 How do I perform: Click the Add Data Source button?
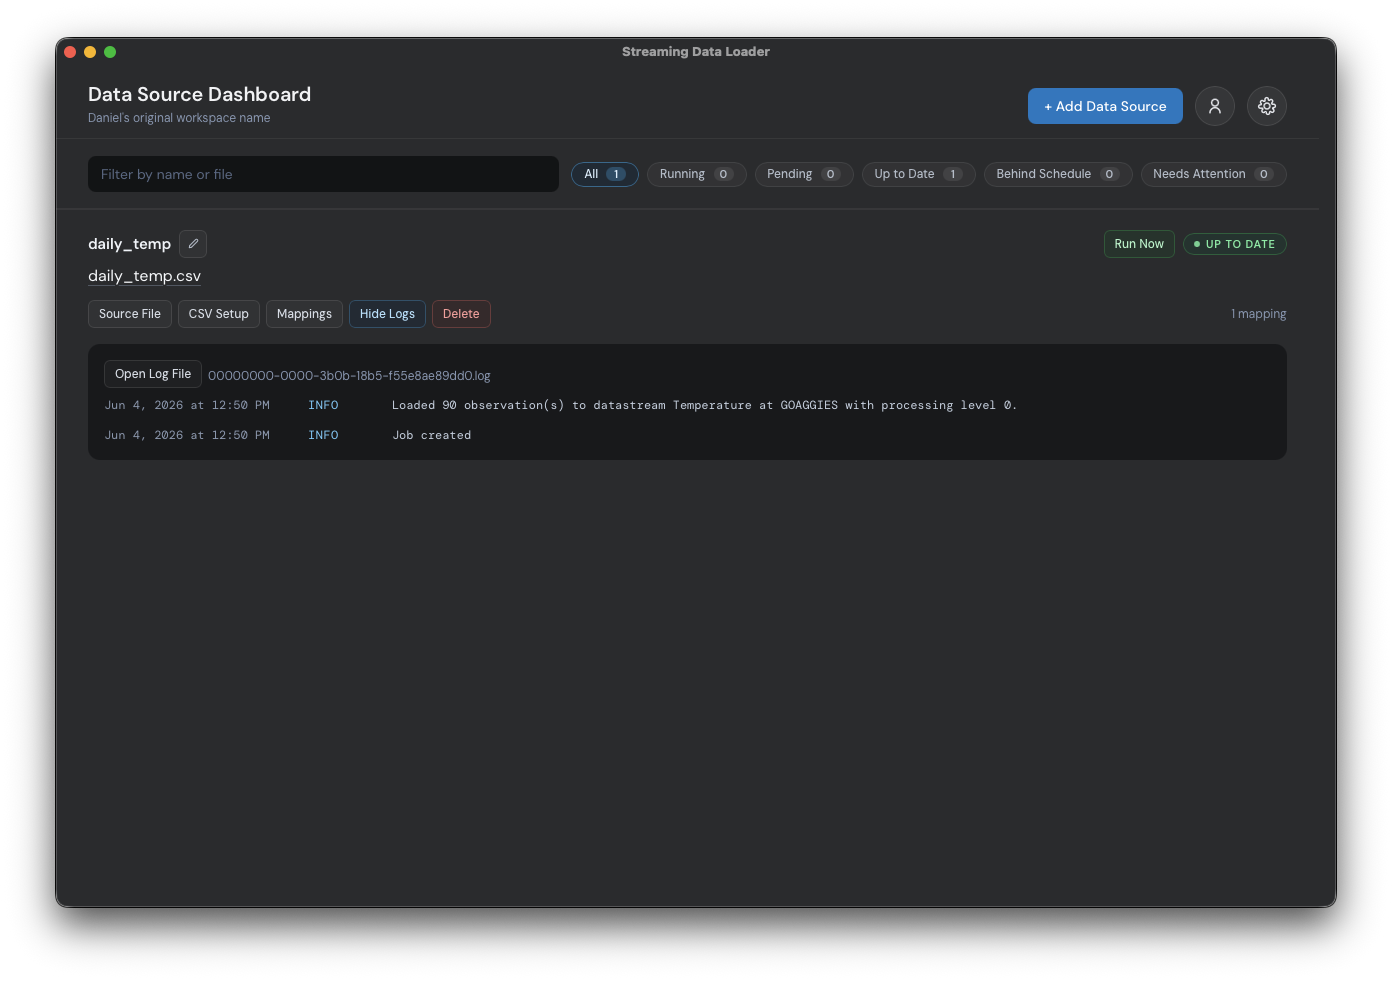[x=1105, y=106]
